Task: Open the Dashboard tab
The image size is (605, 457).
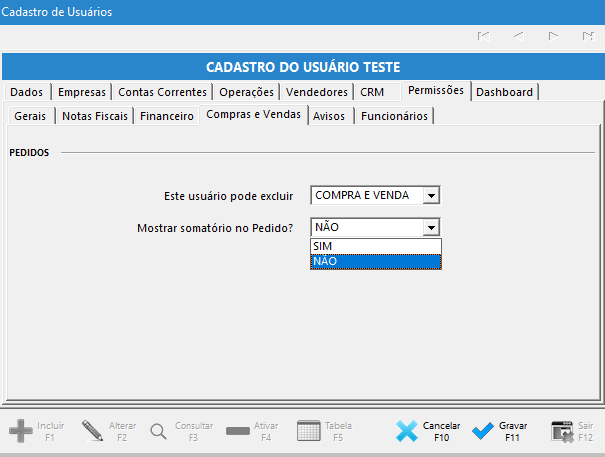Action: click(x=504, y=92)
